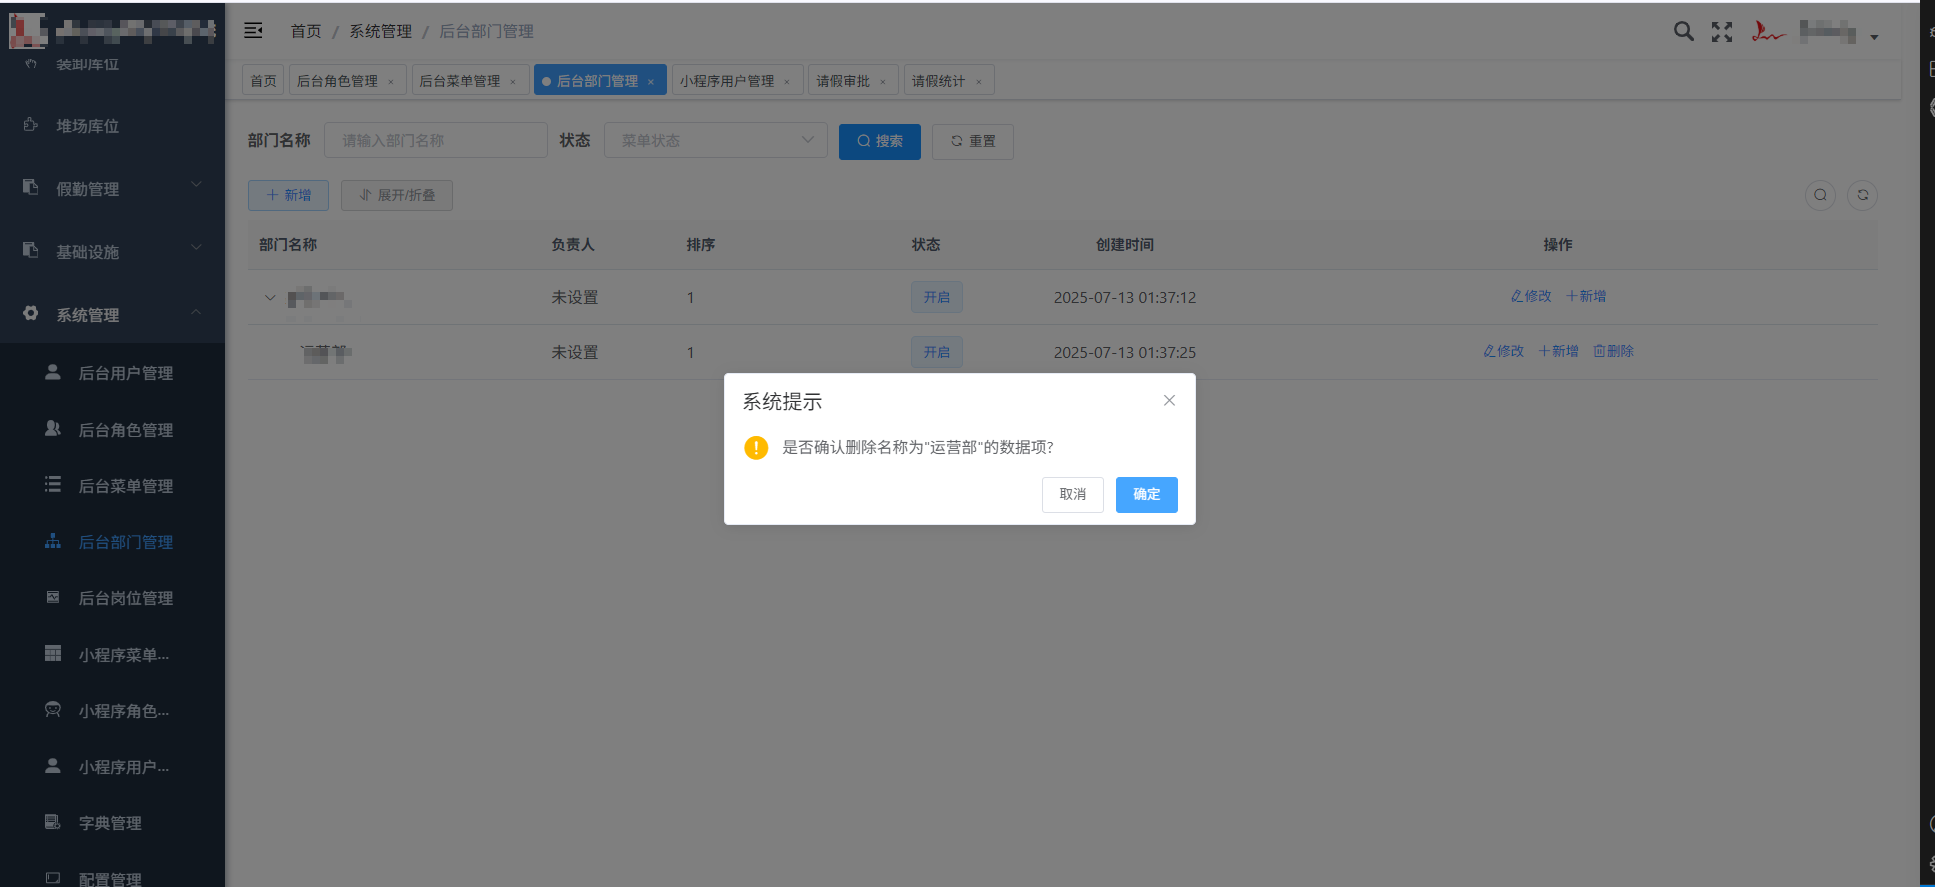
Task: Confirm deletion with the 确定 button
Action: click(1146, 495)
